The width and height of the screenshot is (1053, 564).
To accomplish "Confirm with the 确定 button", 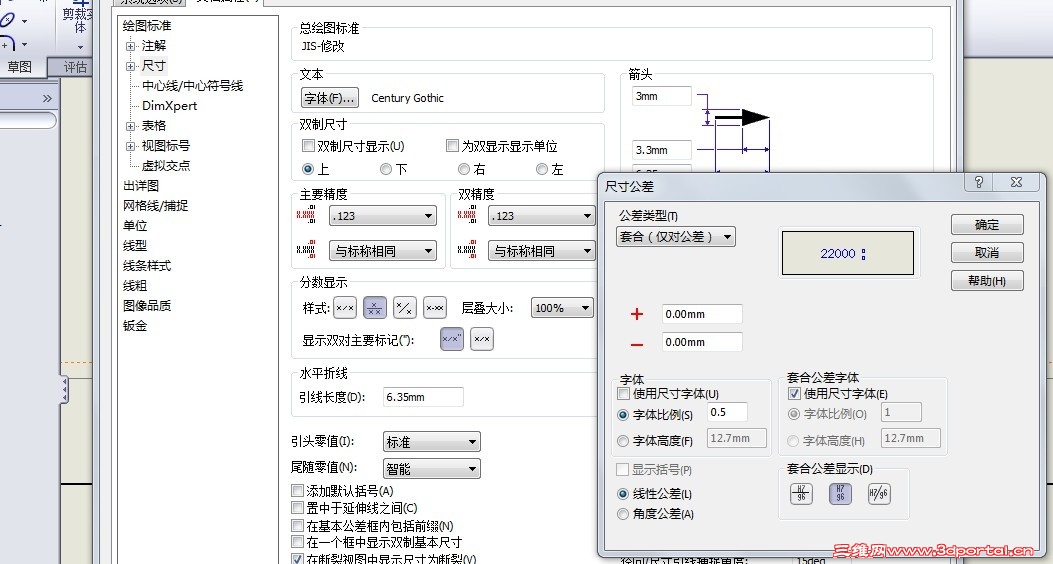I will (987, 225).
